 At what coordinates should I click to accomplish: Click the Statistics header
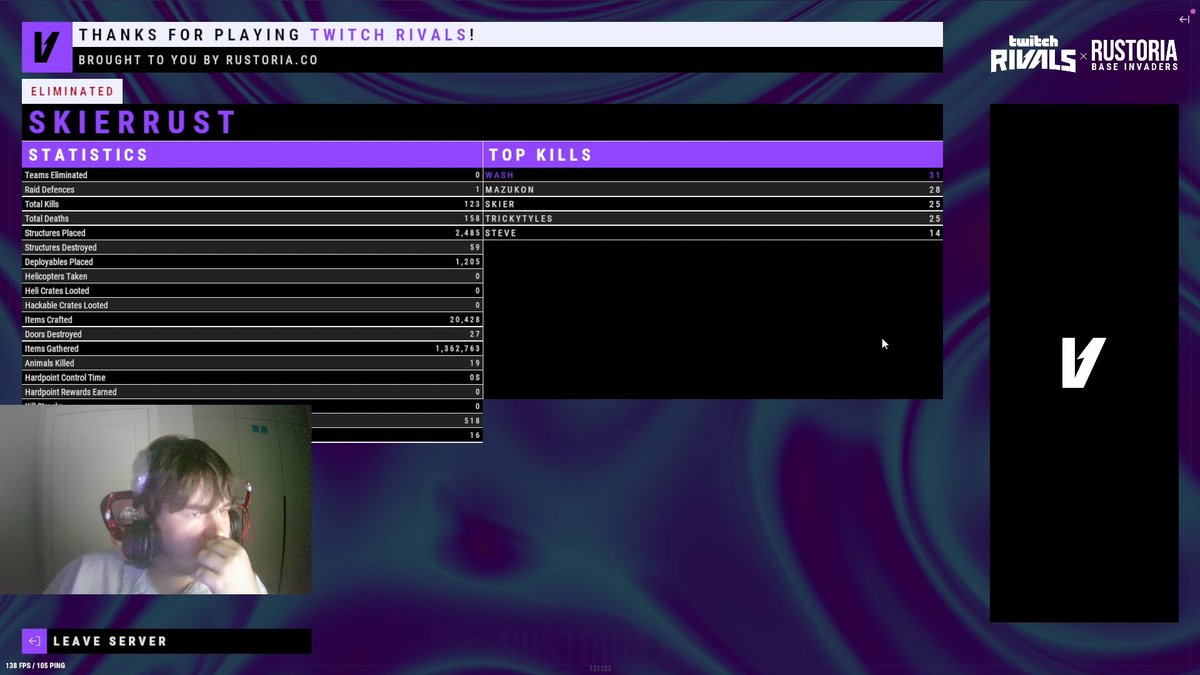(x=252, y=155)
